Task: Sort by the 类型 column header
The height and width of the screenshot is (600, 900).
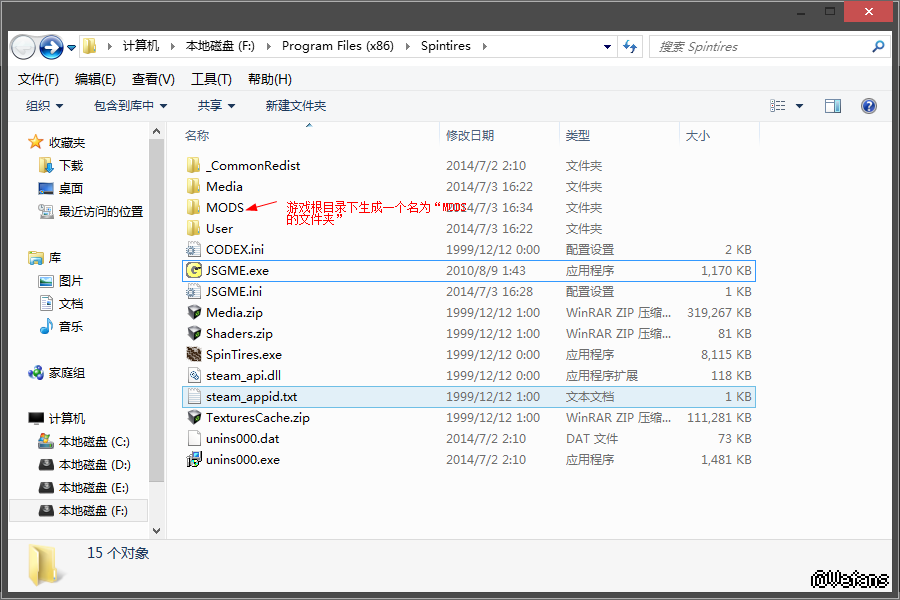Action: point(577,136)
